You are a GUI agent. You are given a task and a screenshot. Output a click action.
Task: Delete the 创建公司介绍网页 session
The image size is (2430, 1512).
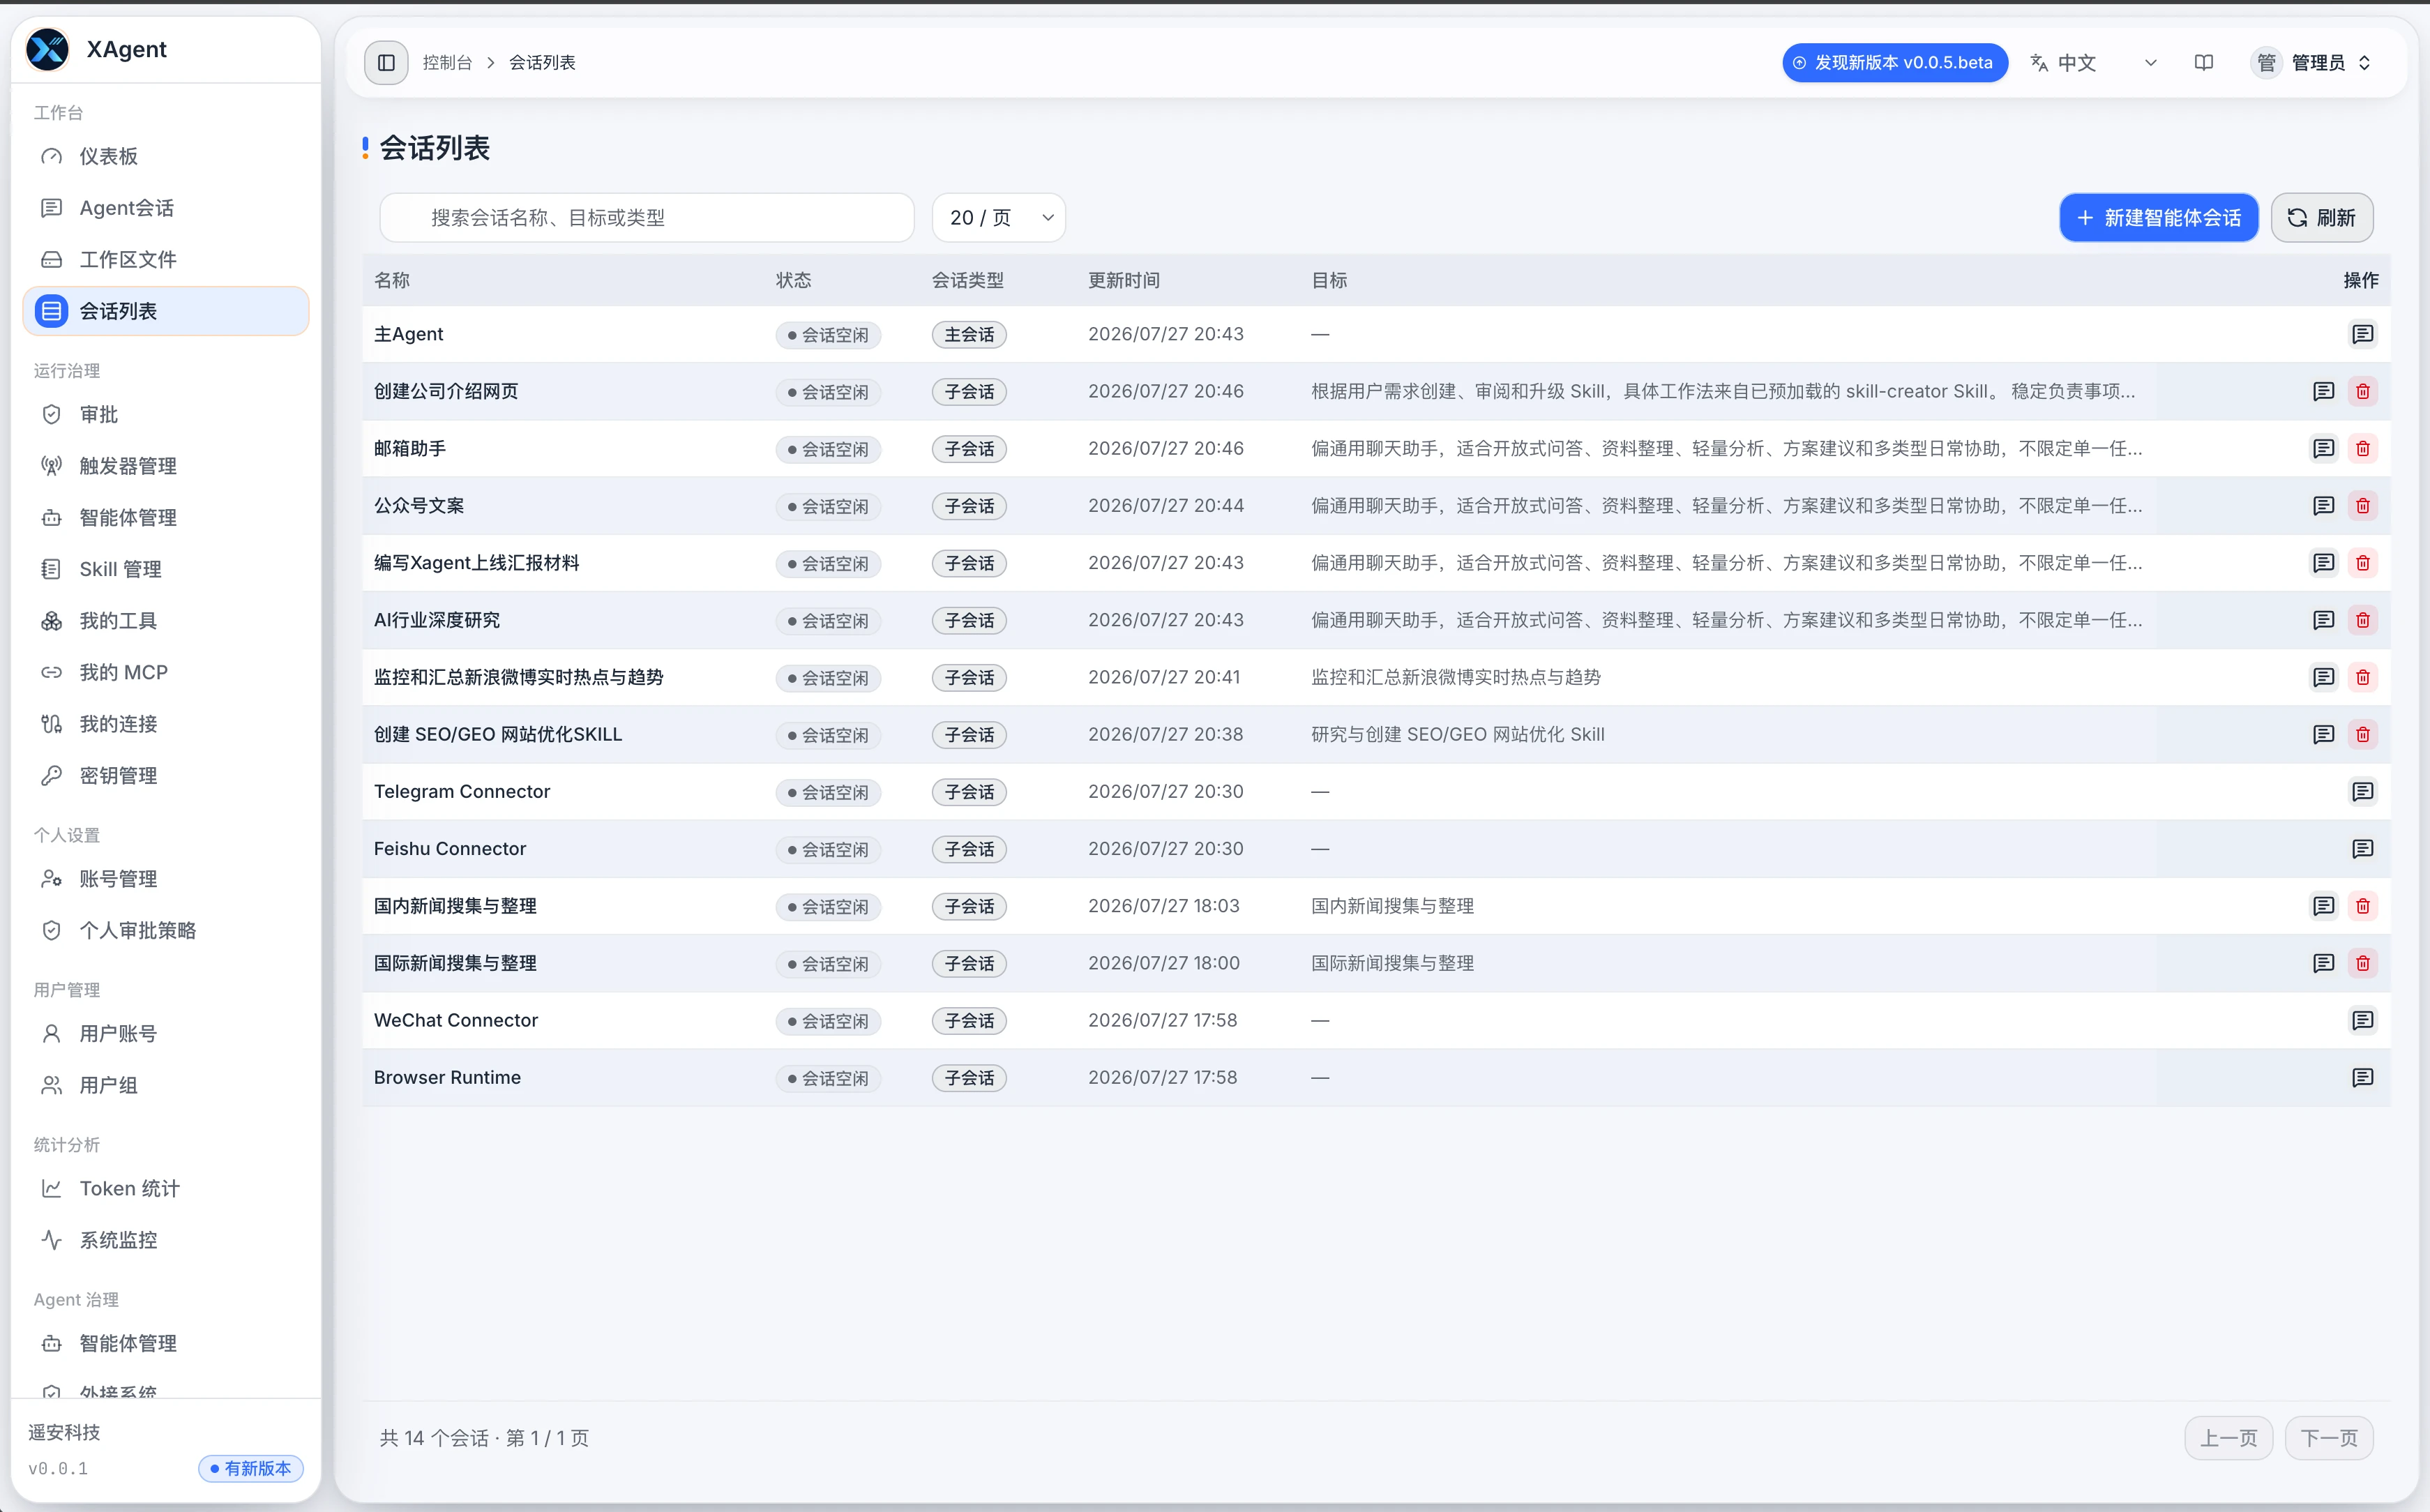(x=2362, y=391)
